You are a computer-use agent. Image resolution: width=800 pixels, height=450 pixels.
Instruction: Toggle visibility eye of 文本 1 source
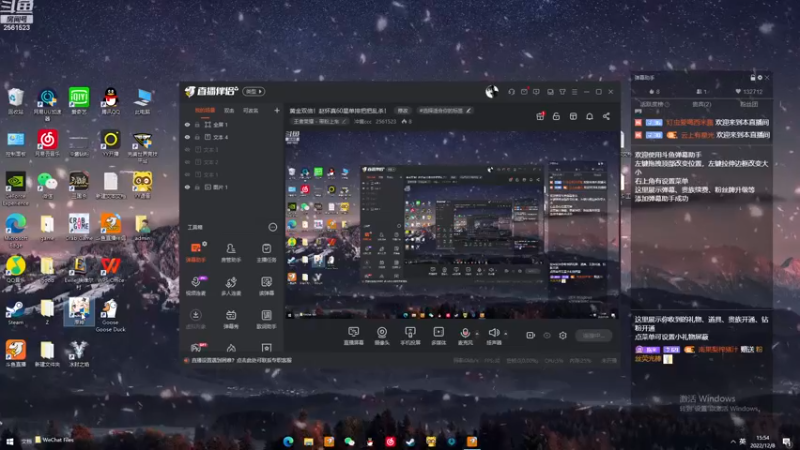click(x=187, y=174)
